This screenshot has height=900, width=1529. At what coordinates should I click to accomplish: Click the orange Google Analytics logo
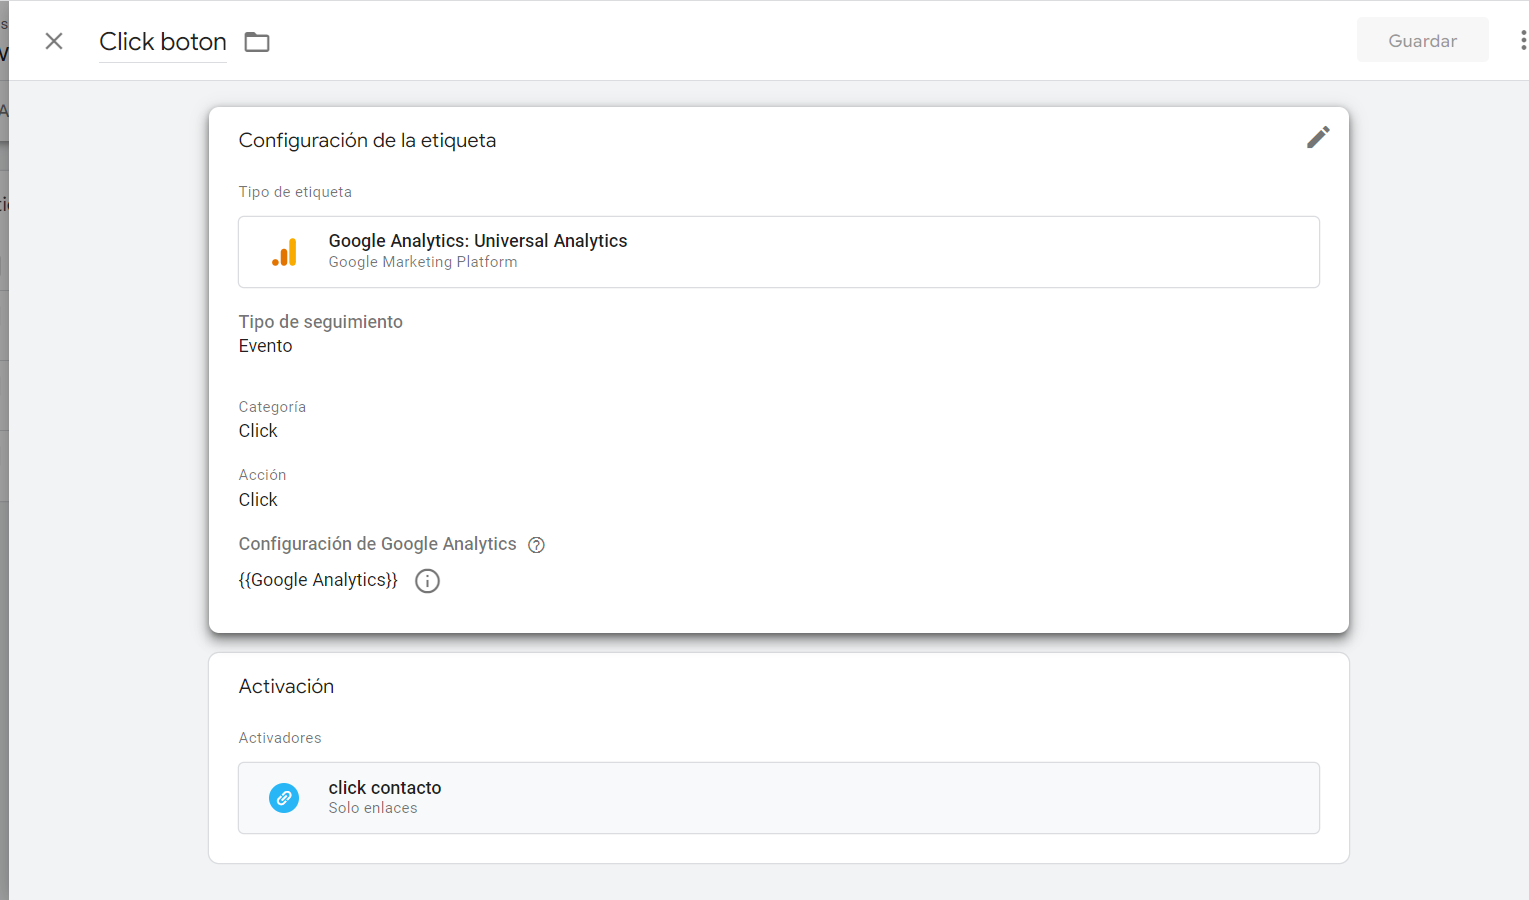click(285, 252)
